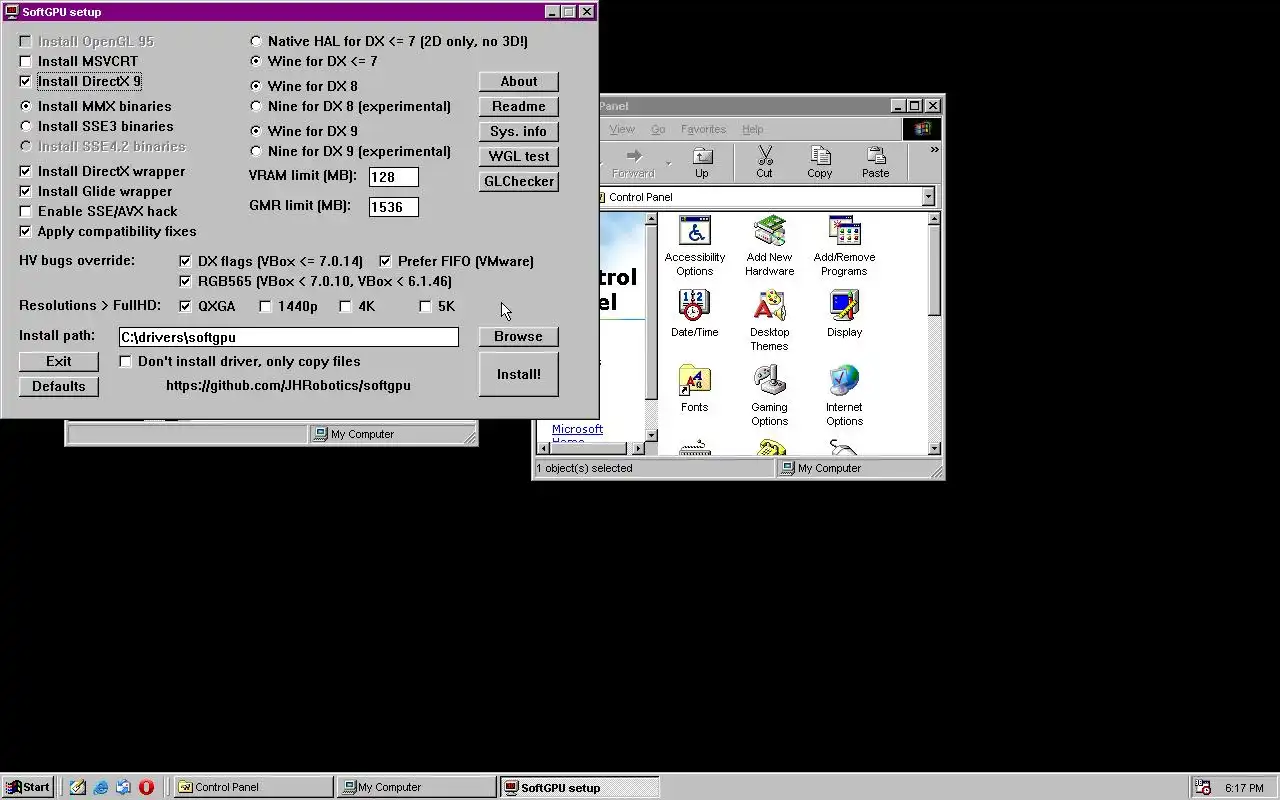Toggle Prefer FIFO (VMware) checkbox

[385, 261]
